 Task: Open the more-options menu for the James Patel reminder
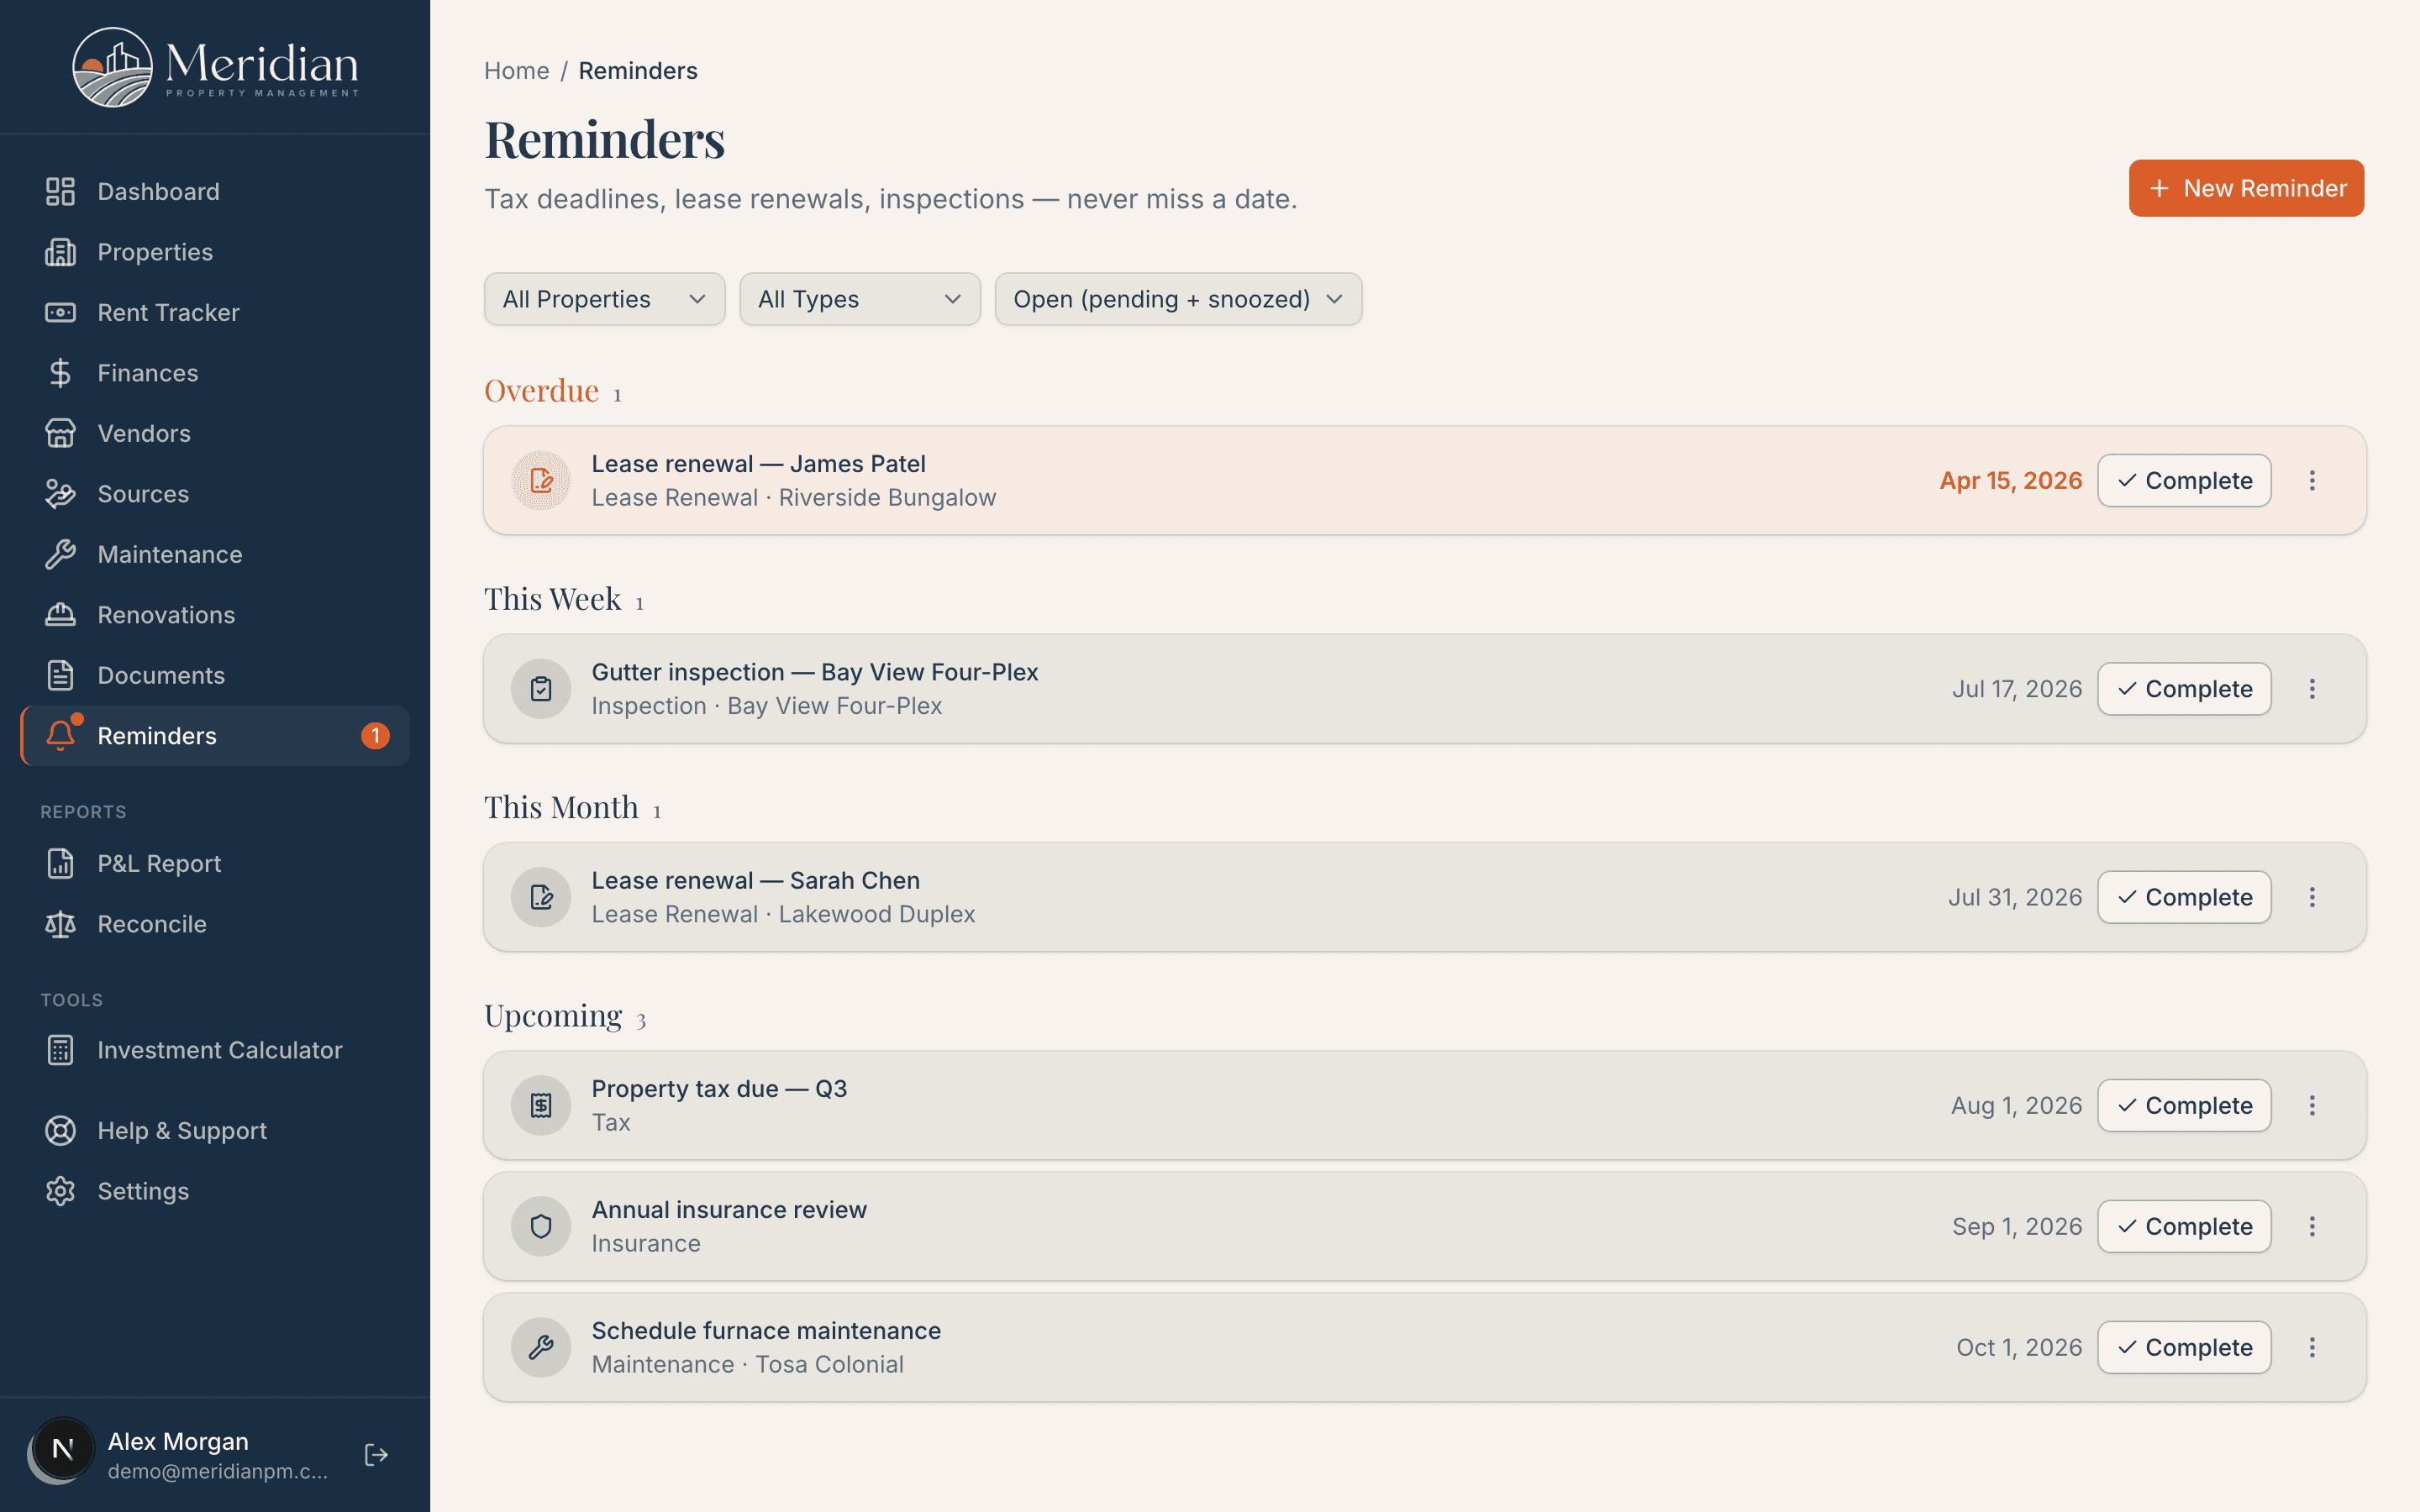[x=2312, y=481]
